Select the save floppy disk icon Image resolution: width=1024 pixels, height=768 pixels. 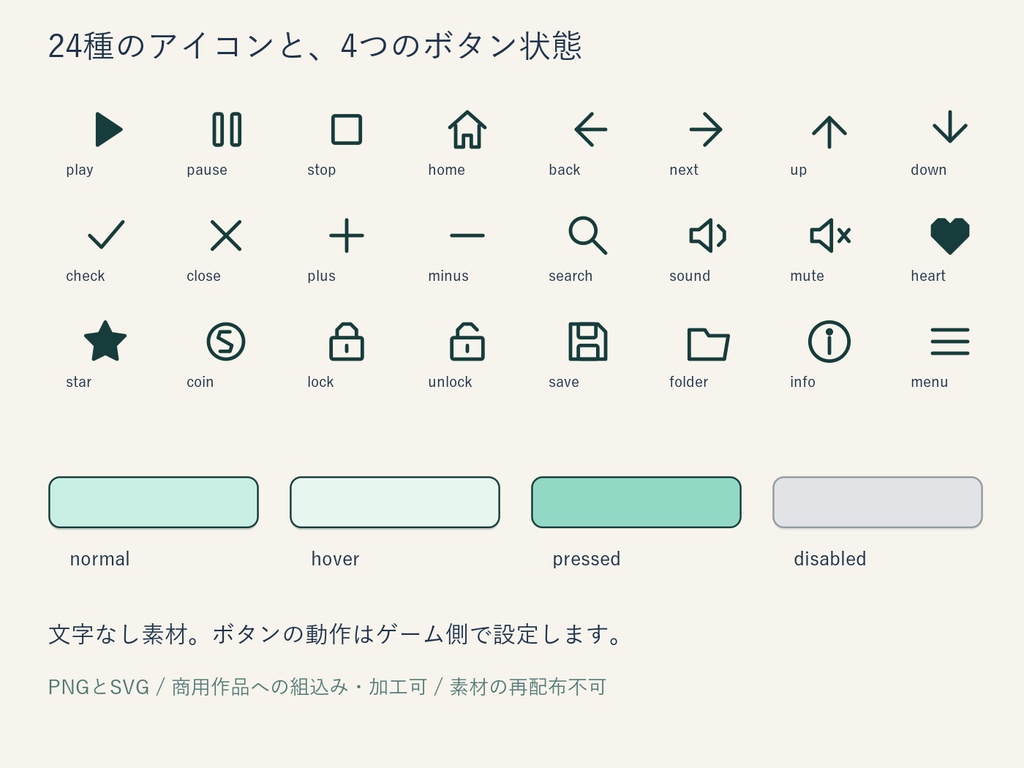point(588,342)
